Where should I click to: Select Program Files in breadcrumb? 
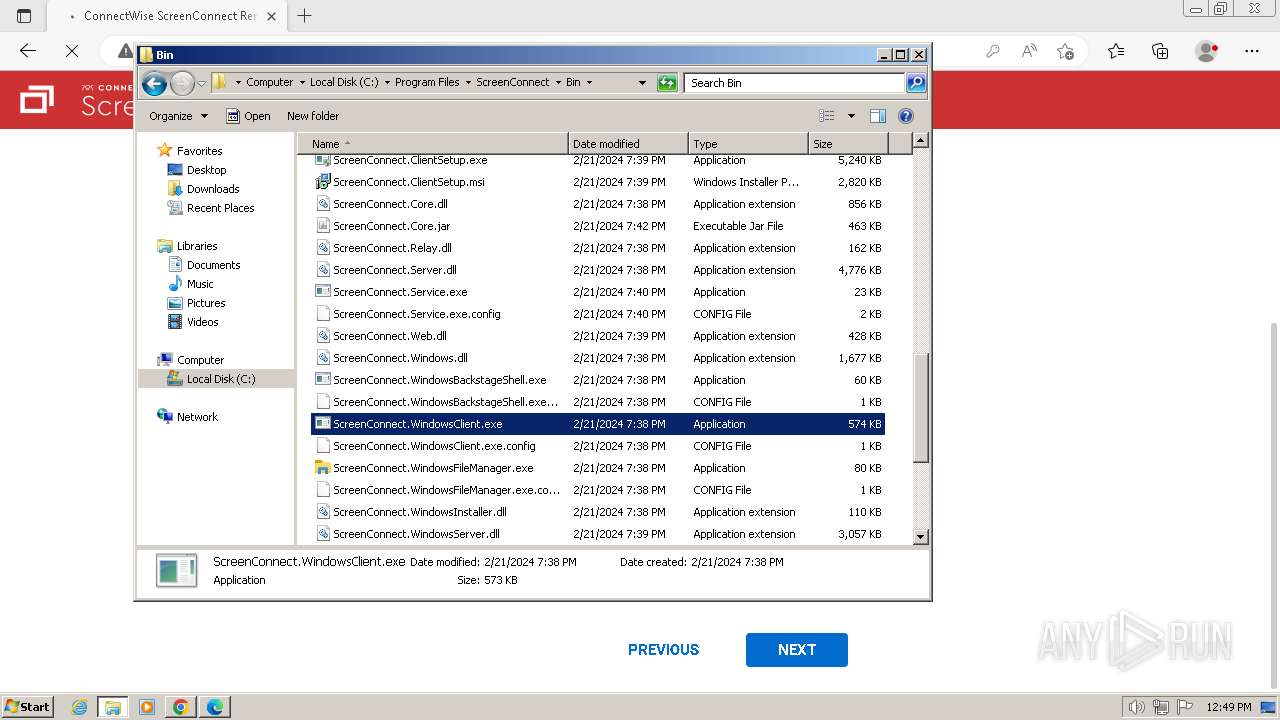[427, 82]
